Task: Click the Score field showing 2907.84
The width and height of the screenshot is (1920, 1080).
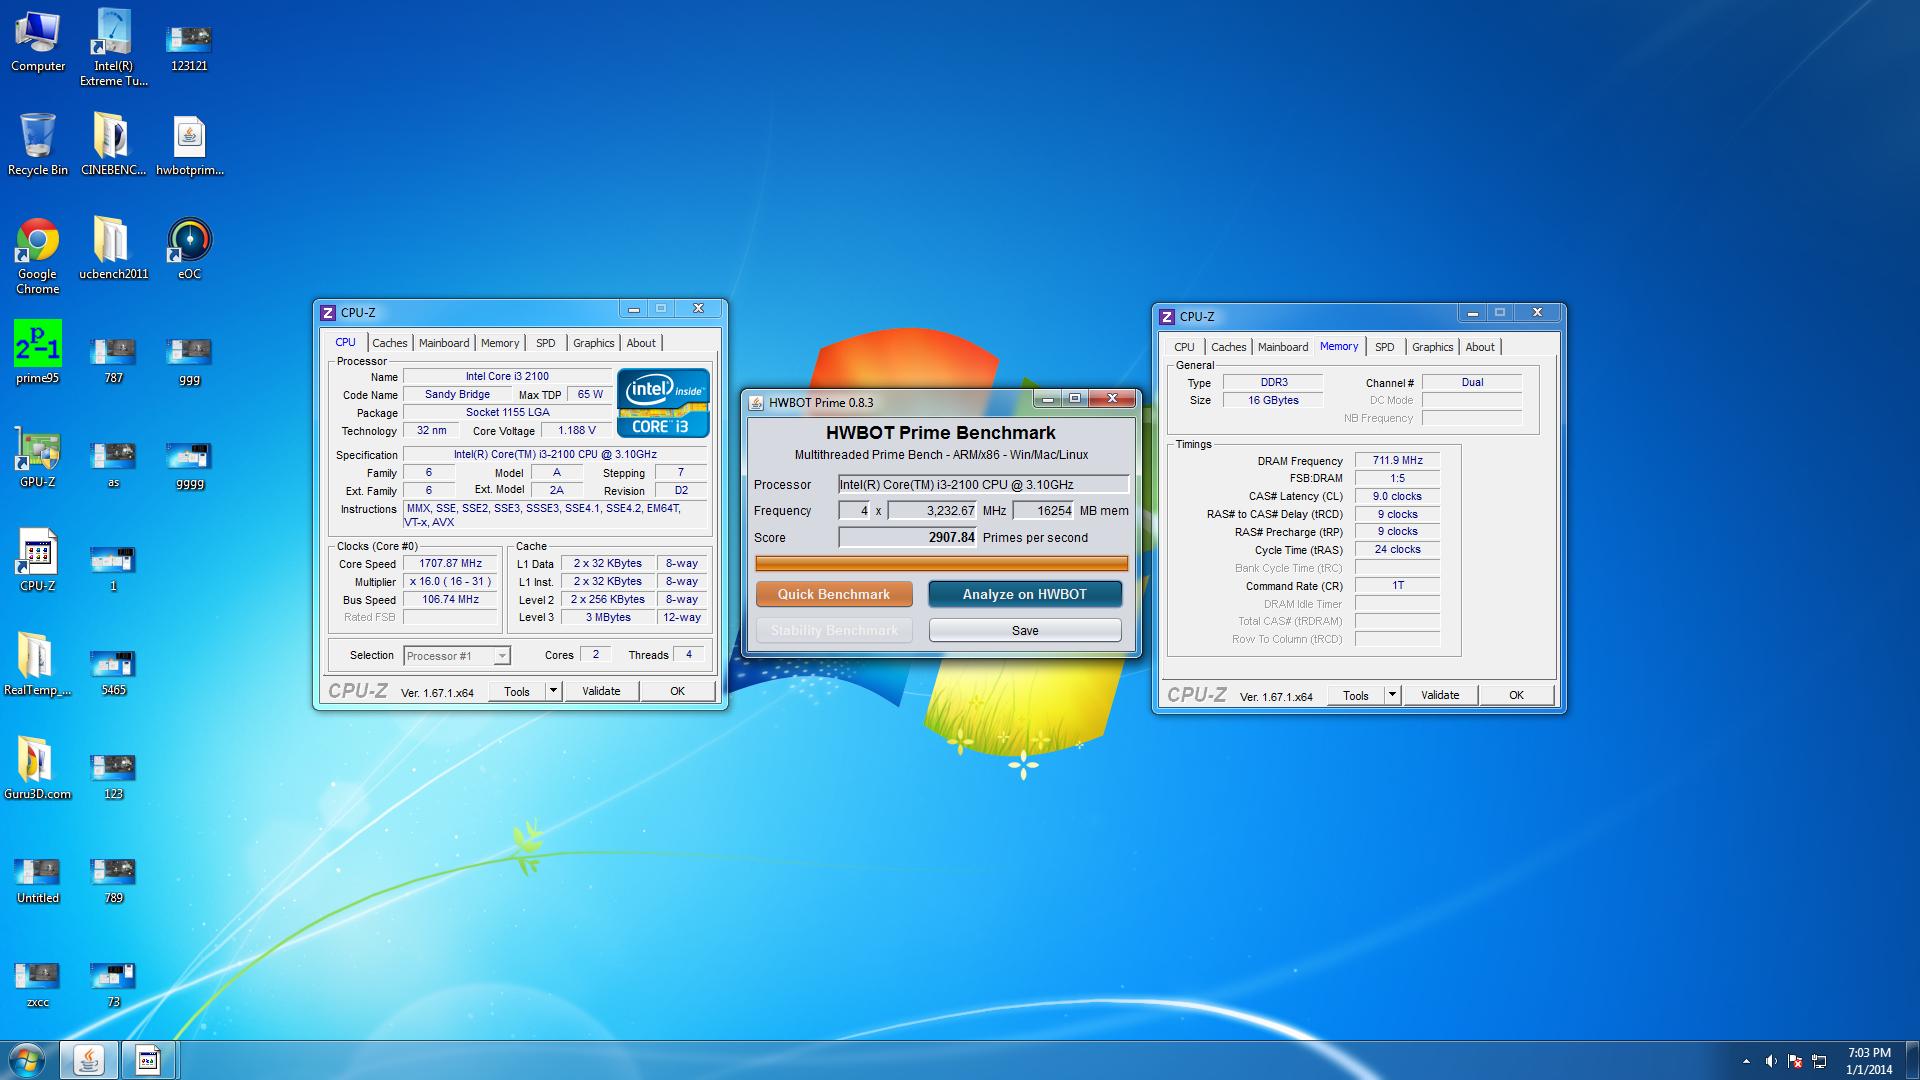Action: (908, 537)
